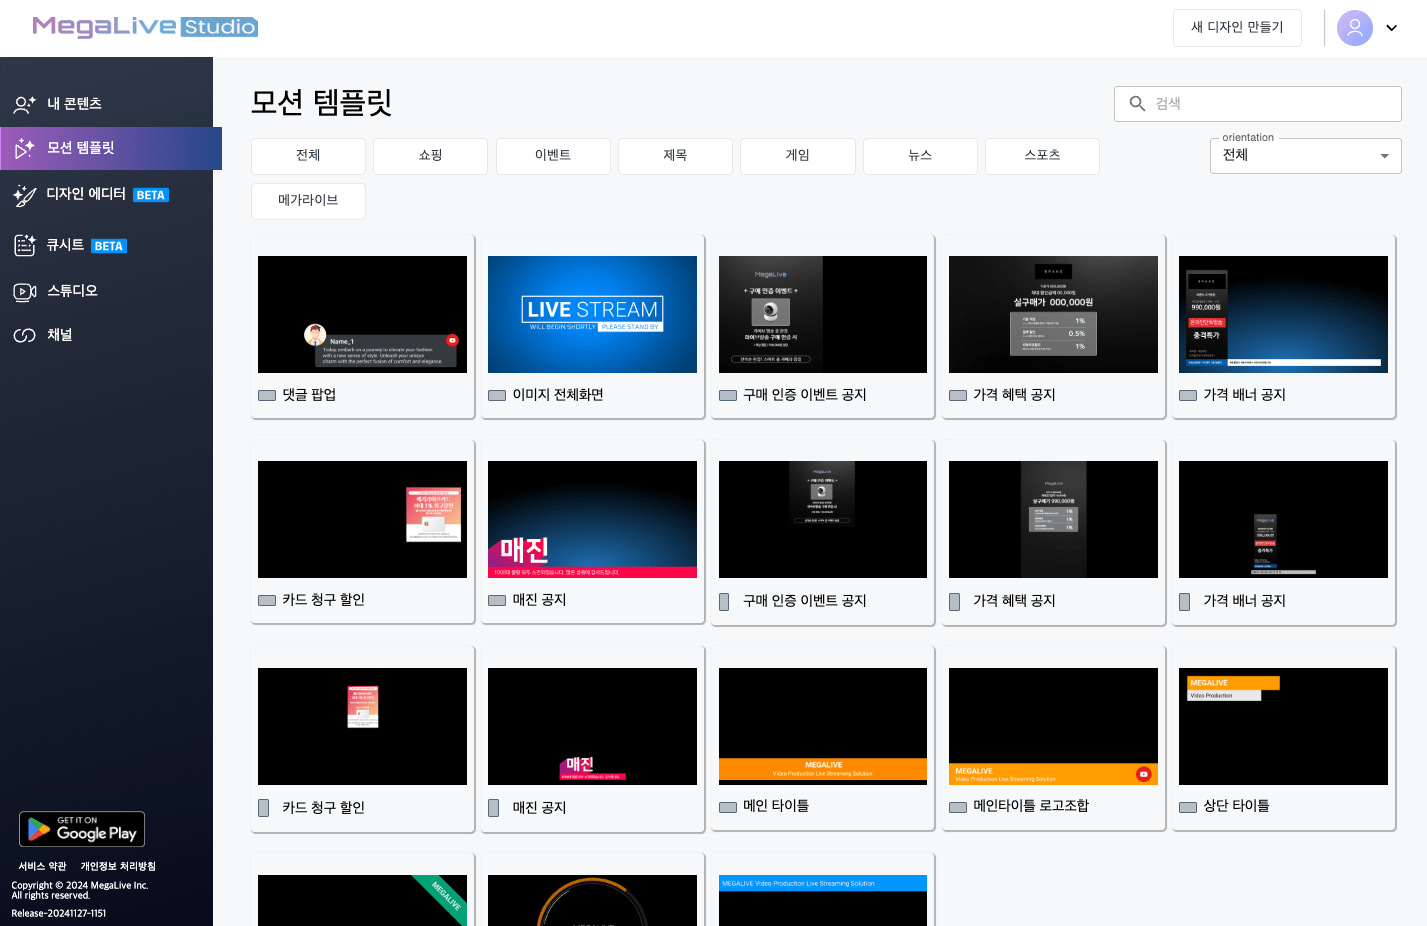Viewport: 1427px width, 926px height.
Task: Click the 큐시트 sidebar icon
Action: (25, 245)
